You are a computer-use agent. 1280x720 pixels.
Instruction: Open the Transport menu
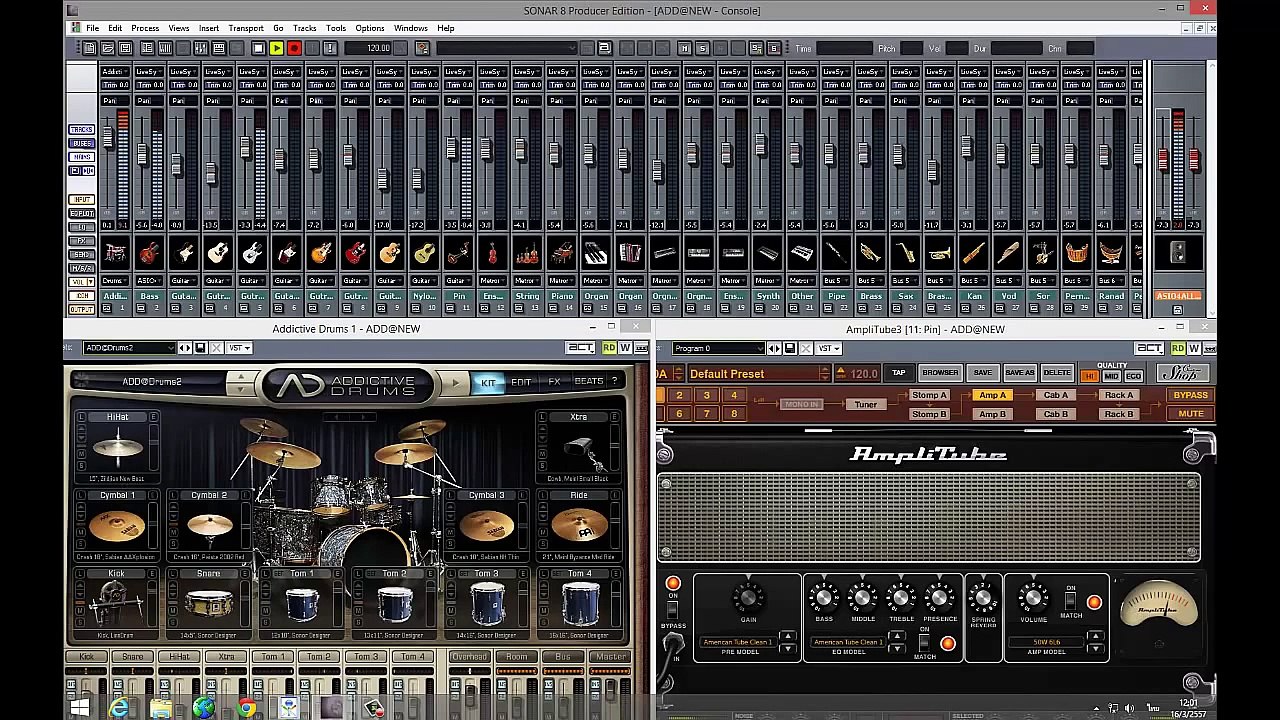(x=245, y=28)
